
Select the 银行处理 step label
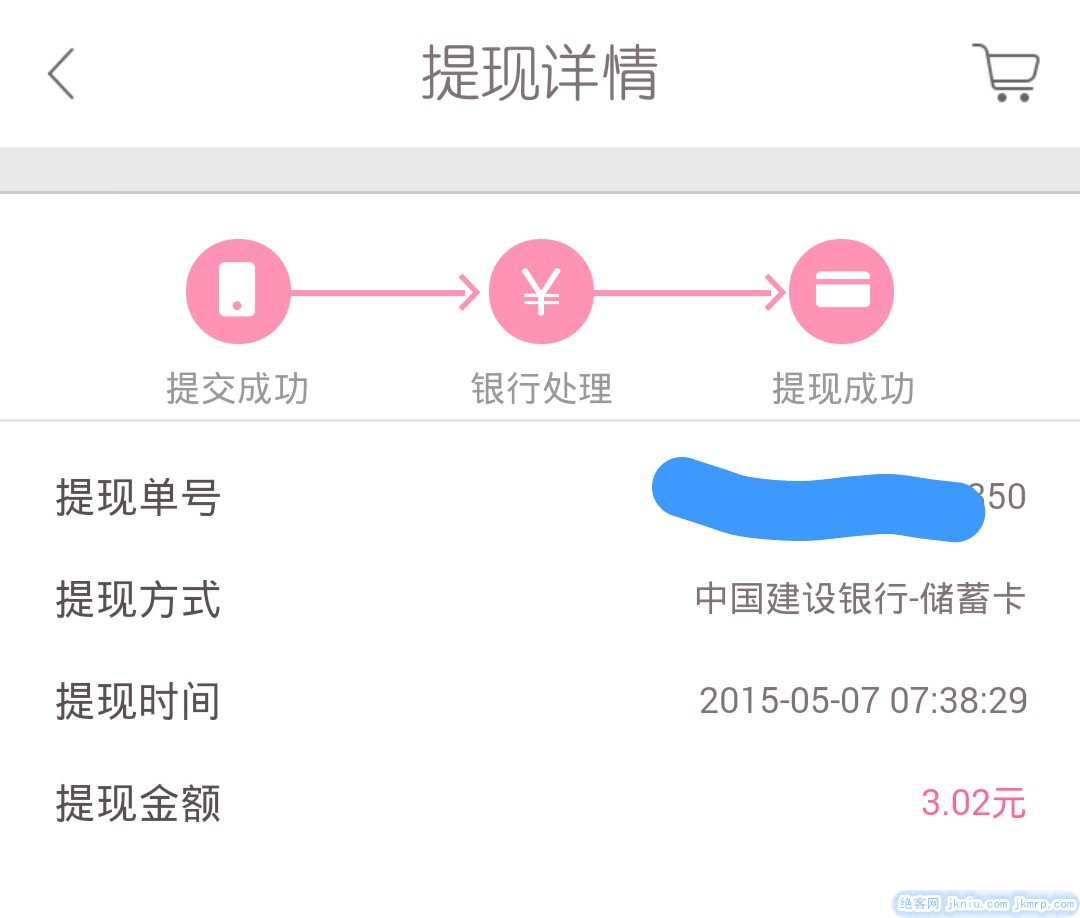541,389
